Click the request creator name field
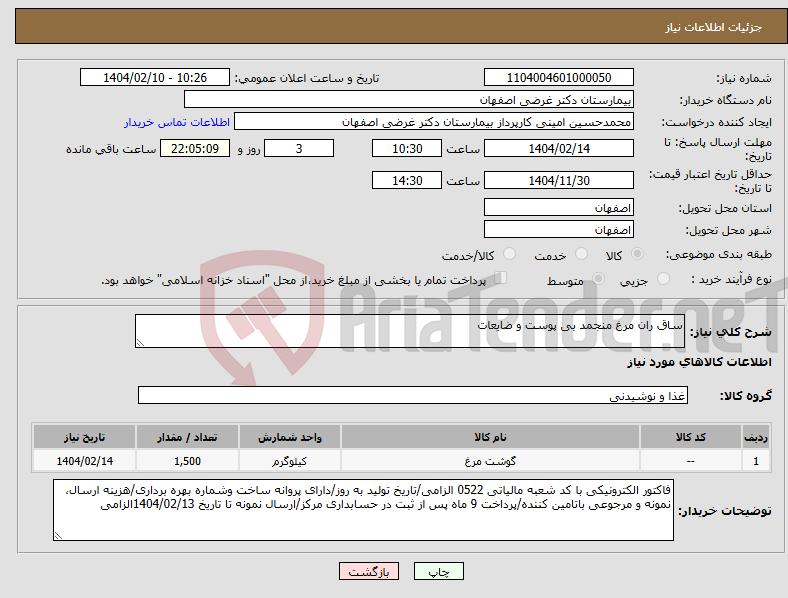788x598 pixels. click(434, 122)
